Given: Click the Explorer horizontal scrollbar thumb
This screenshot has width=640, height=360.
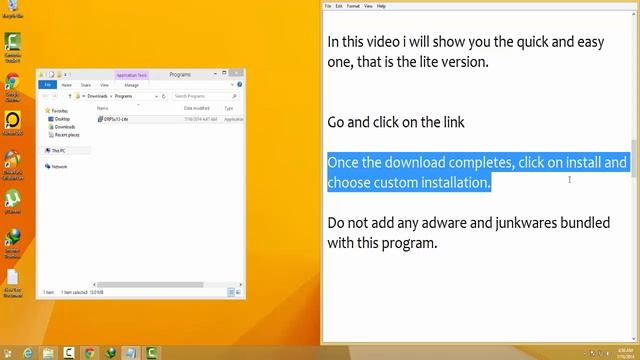Looking at the screenshot, I should tap(150, 284).
